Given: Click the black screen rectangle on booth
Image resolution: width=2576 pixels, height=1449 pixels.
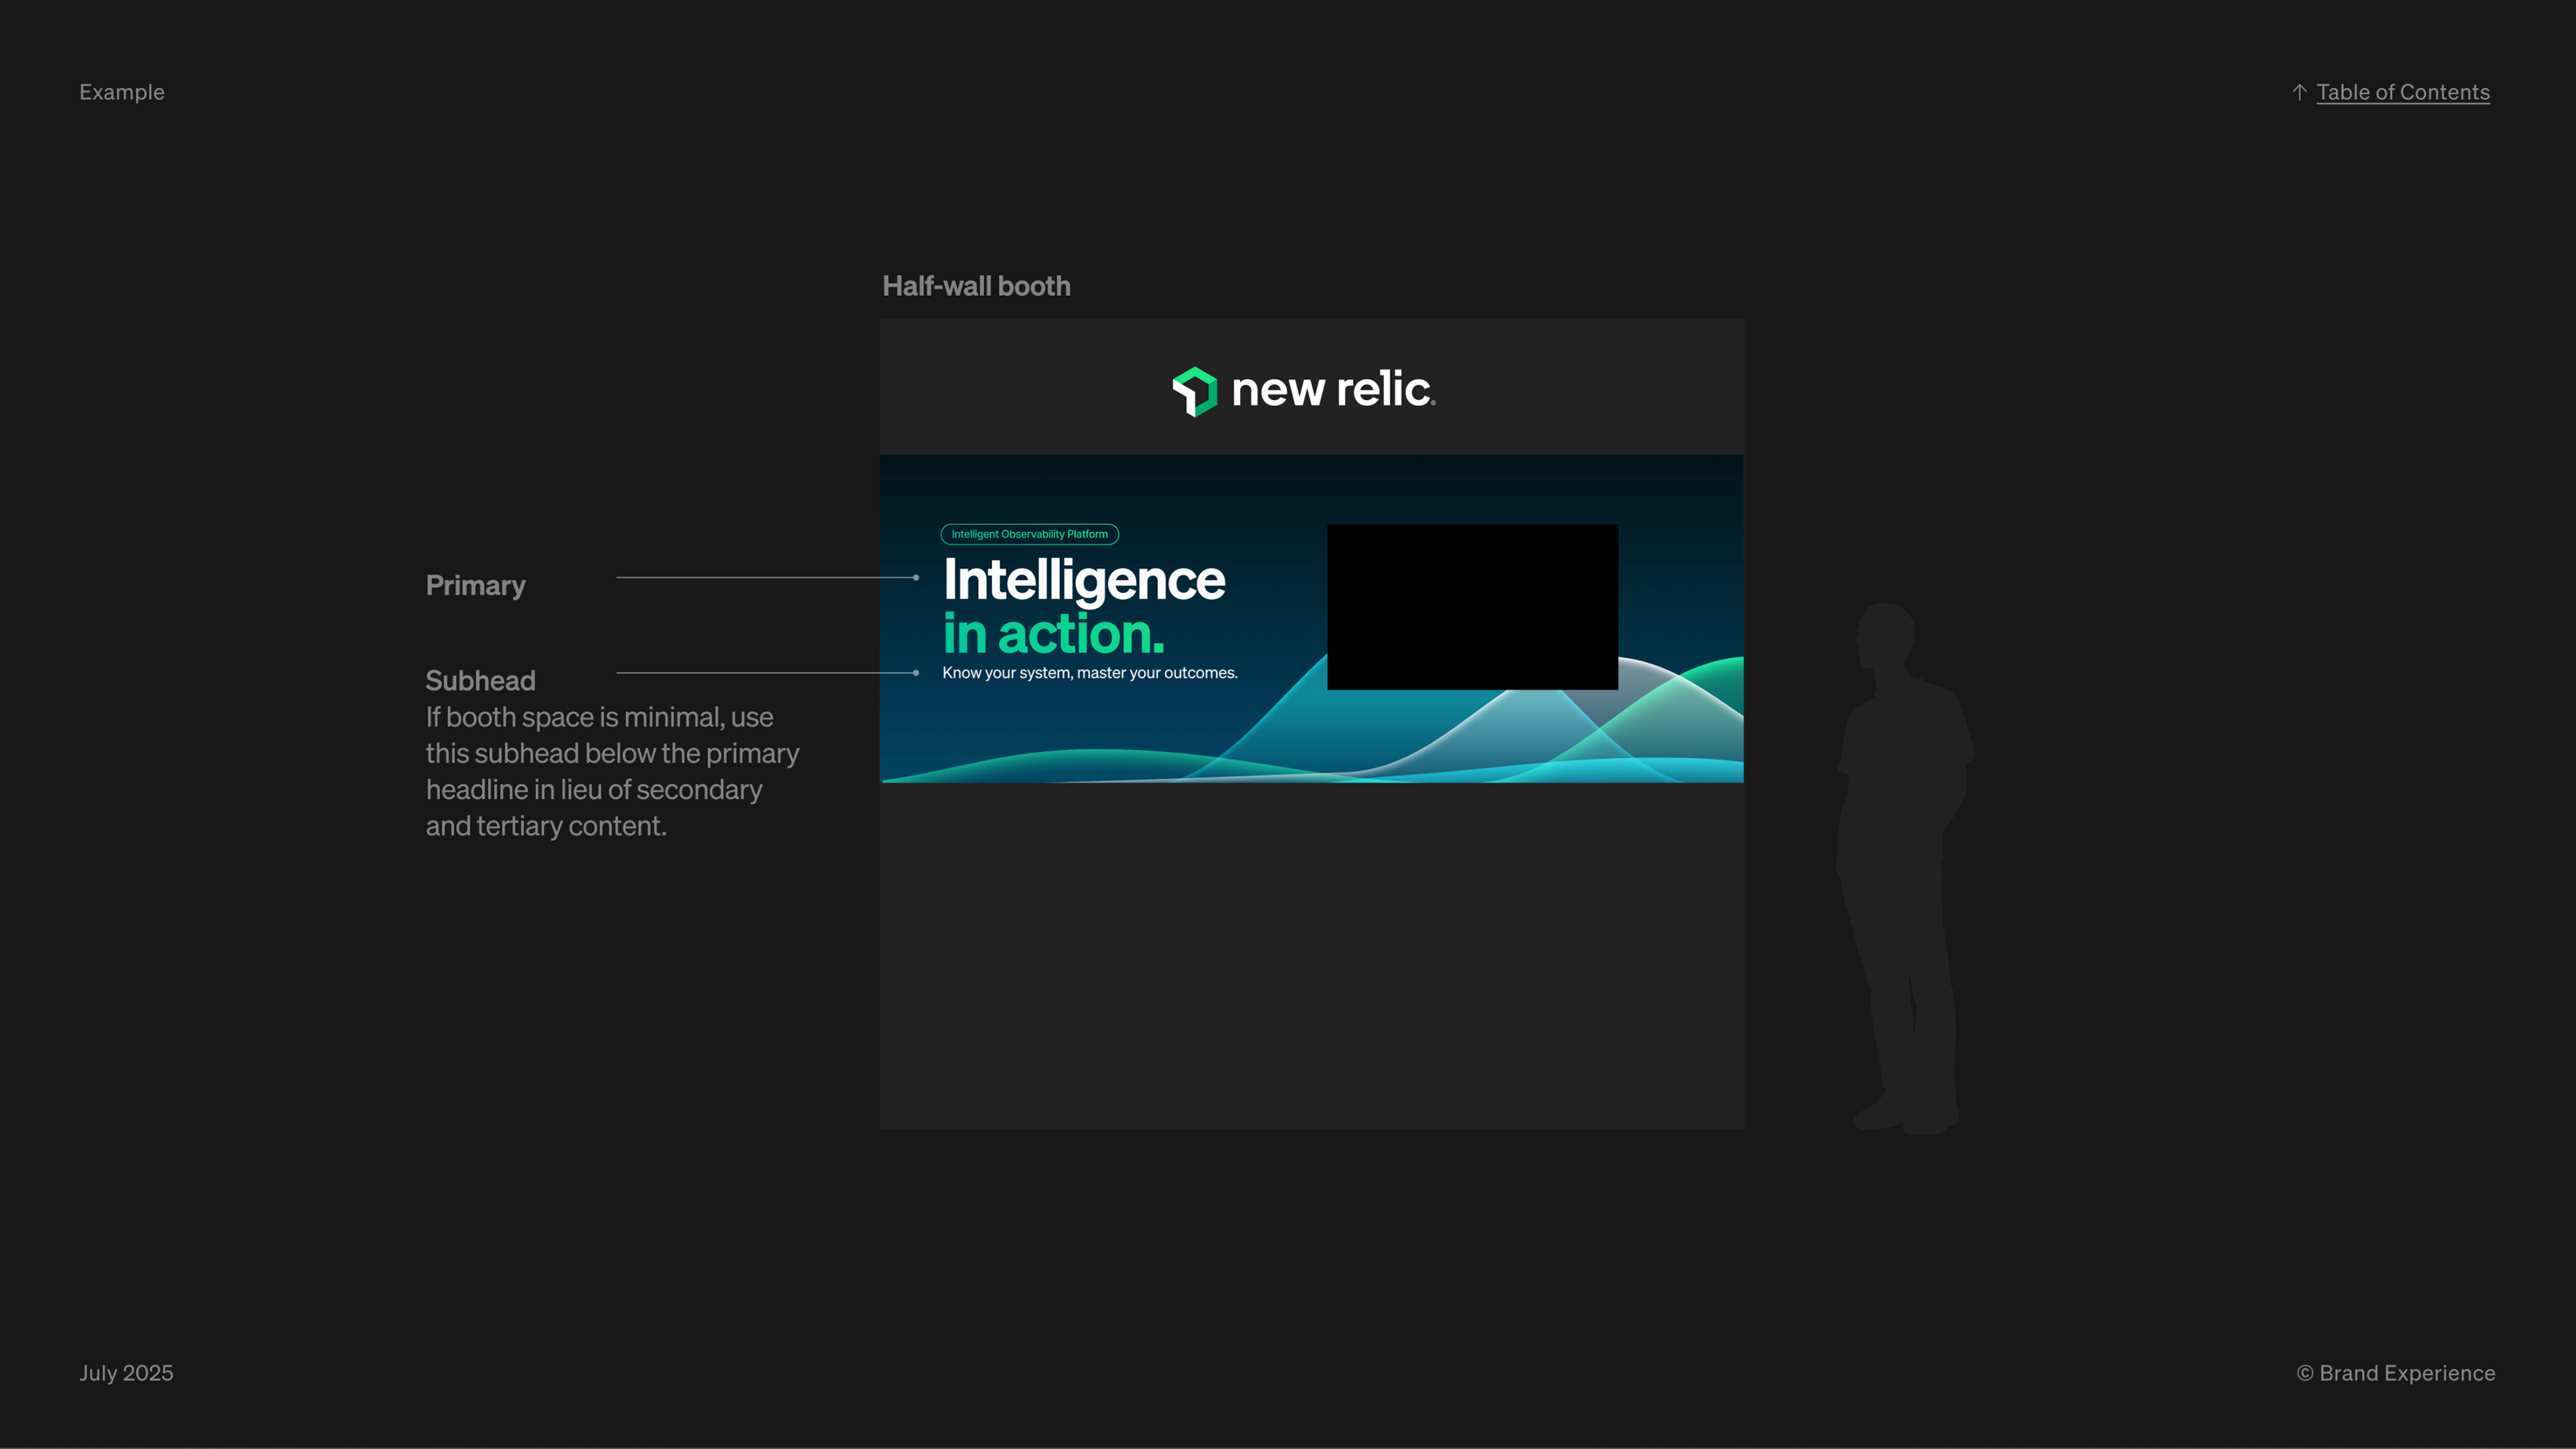Looking at the screenshot, I should point(1472,606).
